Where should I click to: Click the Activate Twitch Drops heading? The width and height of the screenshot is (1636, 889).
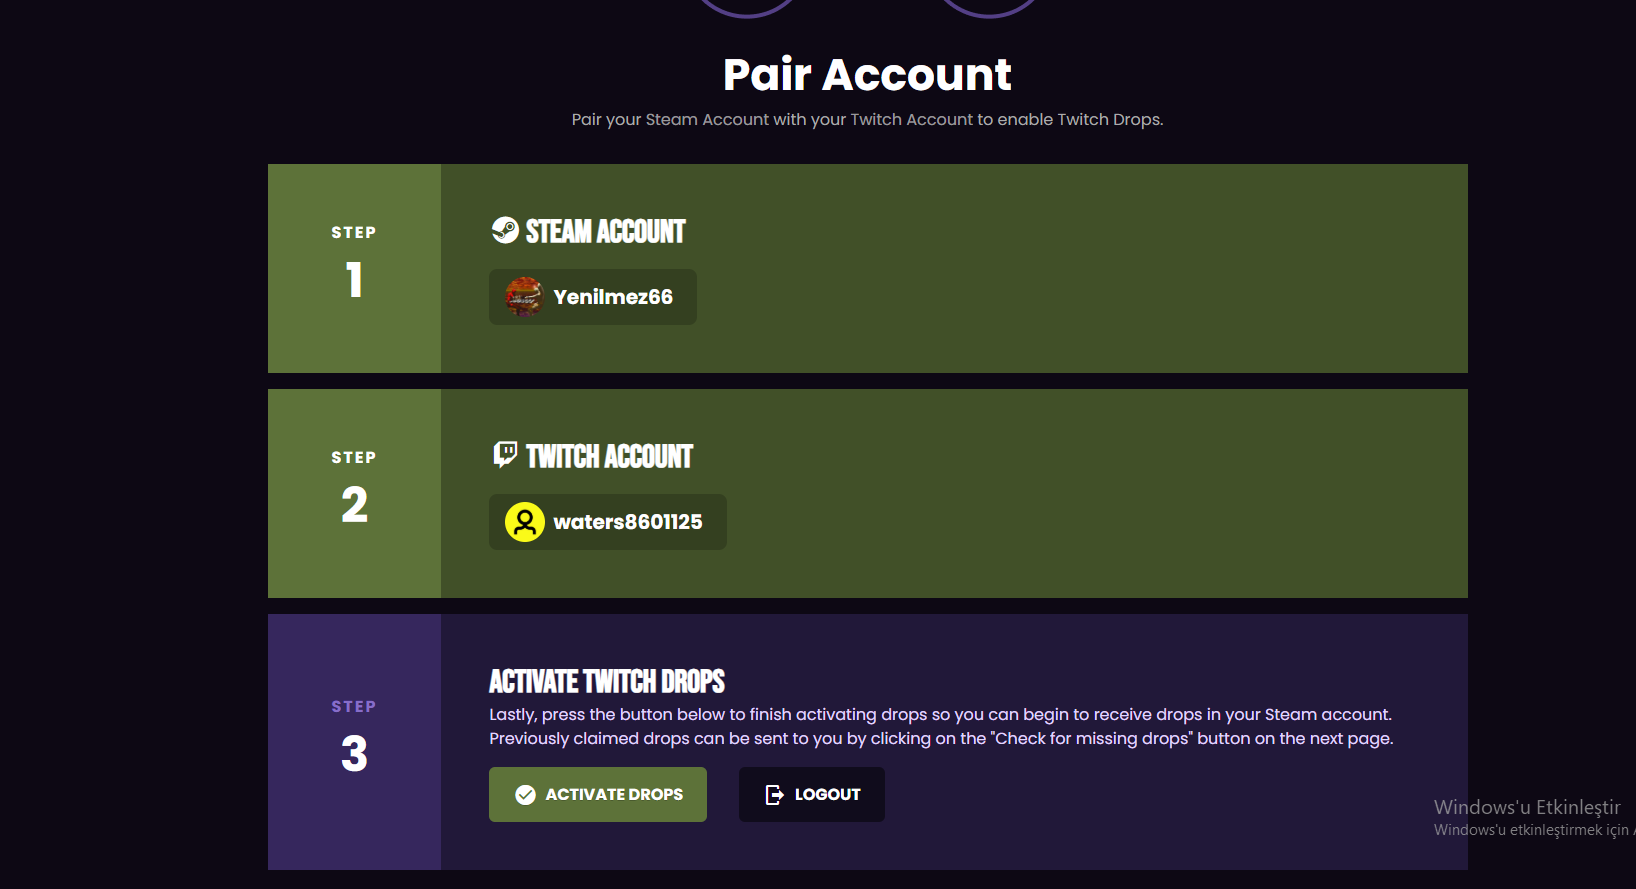[x=607, y=681]
